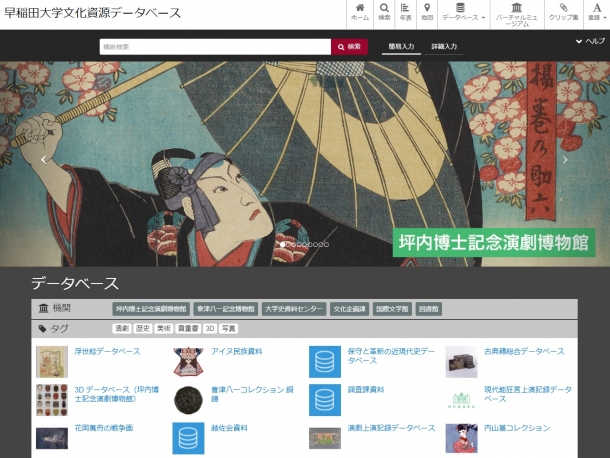This screenshot has height=458, width=610.
Task: Click bronze mirror thumbnail
Action: [x=188, y=400]
